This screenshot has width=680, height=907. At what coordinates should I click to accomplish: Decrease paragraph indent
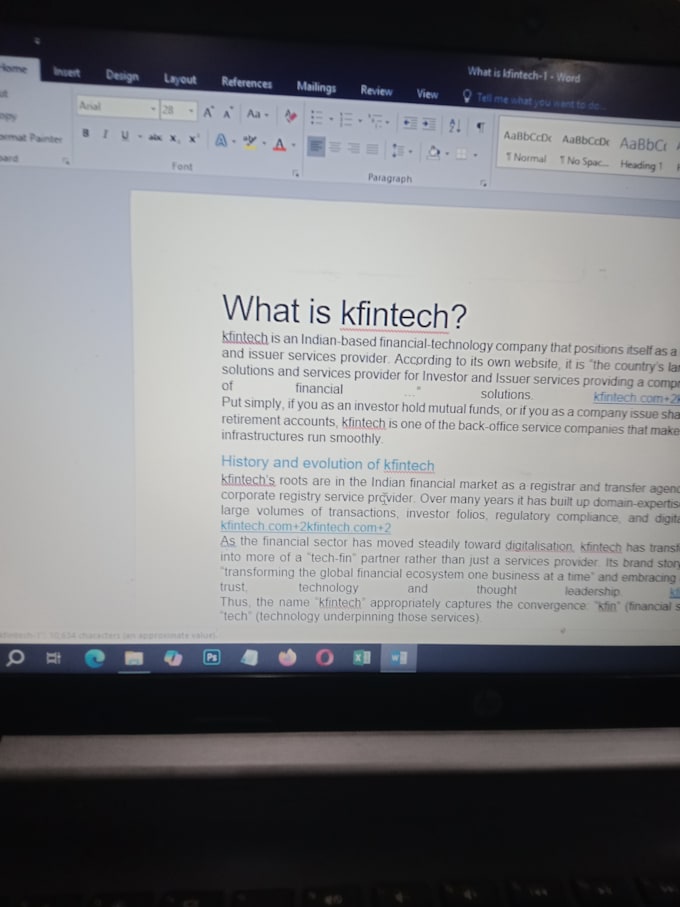[x=410, y=123]
